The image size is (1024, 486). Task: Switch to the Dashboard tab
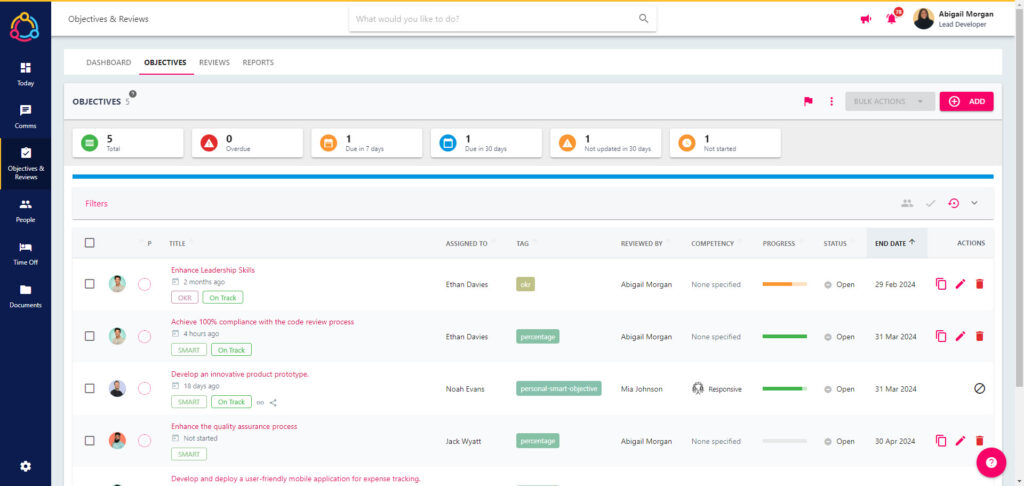pos(108,63)
